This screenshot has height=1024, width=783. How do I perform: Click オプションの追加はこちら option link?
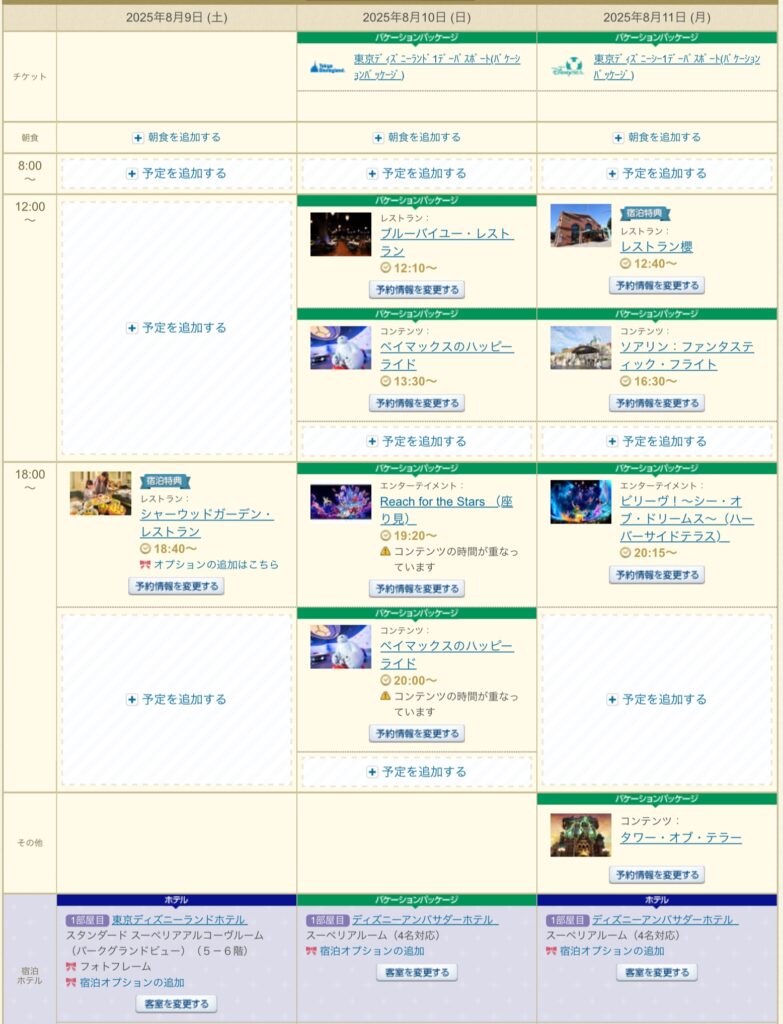[216, 565]
